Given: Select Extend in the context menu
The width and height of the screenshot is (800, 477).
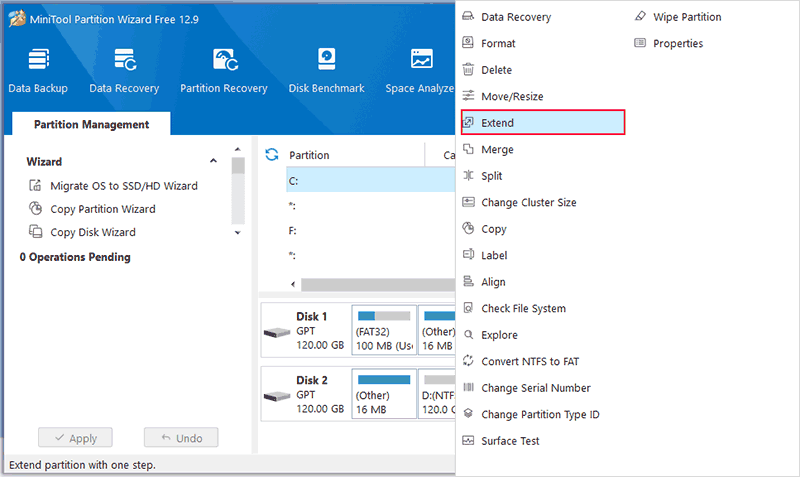Looking at the screenshot, I should point(542,123).
